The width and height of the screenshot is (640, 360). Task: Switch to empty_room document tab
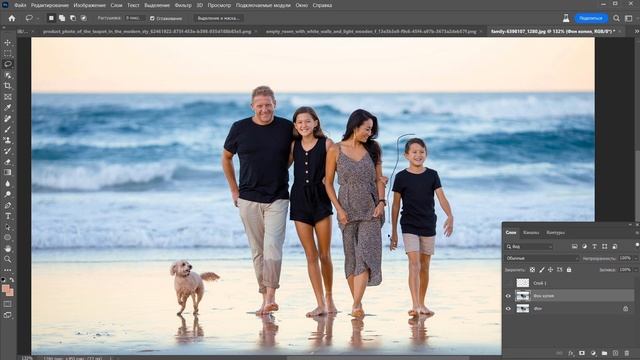[371, 31]
